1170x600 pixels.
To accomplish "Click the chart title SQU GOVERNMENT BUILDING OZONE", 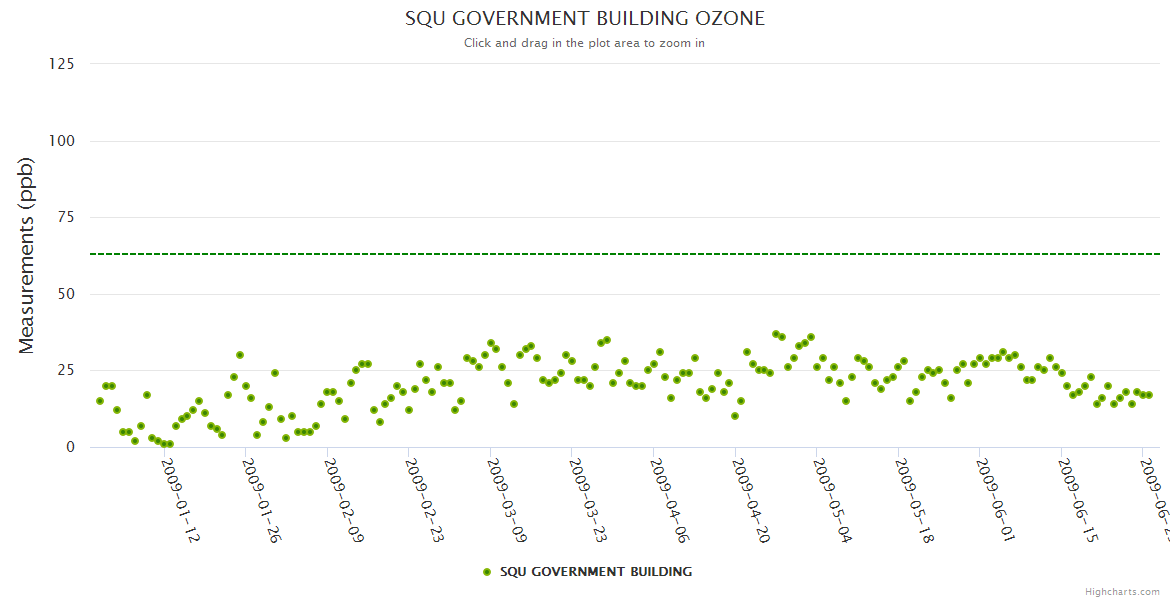I will [x=585, y=19].
